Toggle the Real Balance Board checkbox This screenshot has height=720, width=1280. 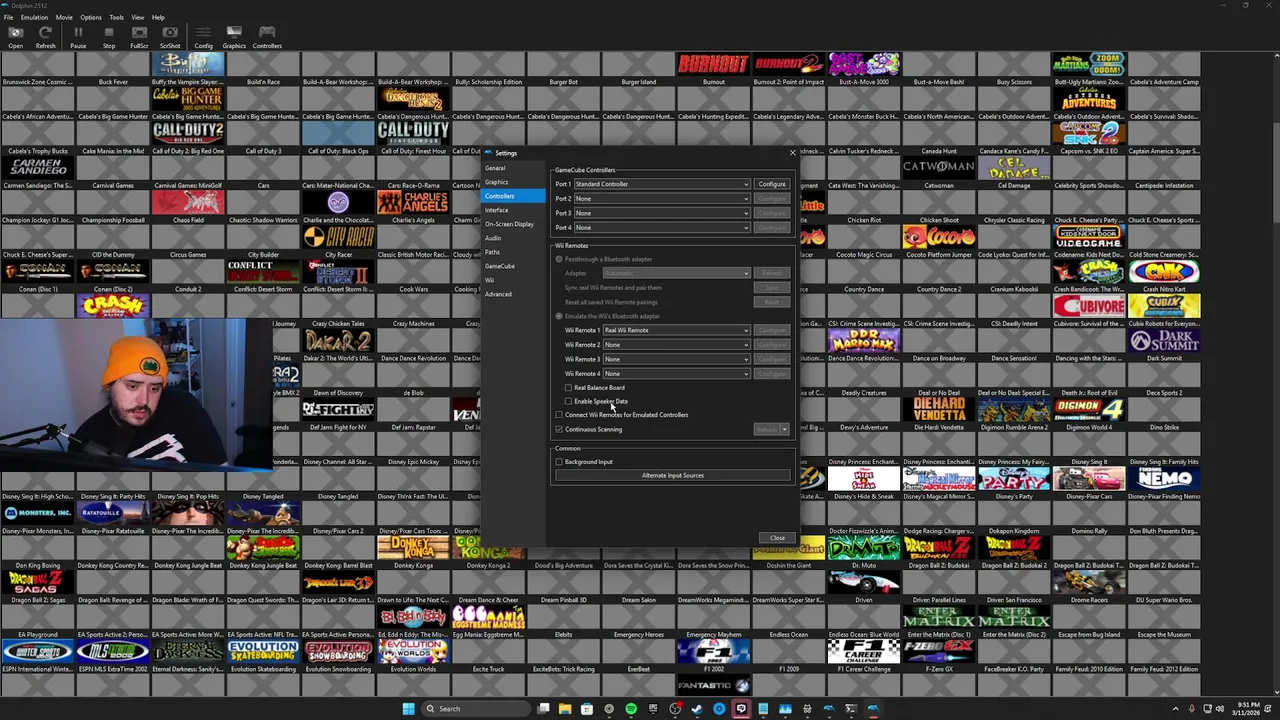point(569,388)
